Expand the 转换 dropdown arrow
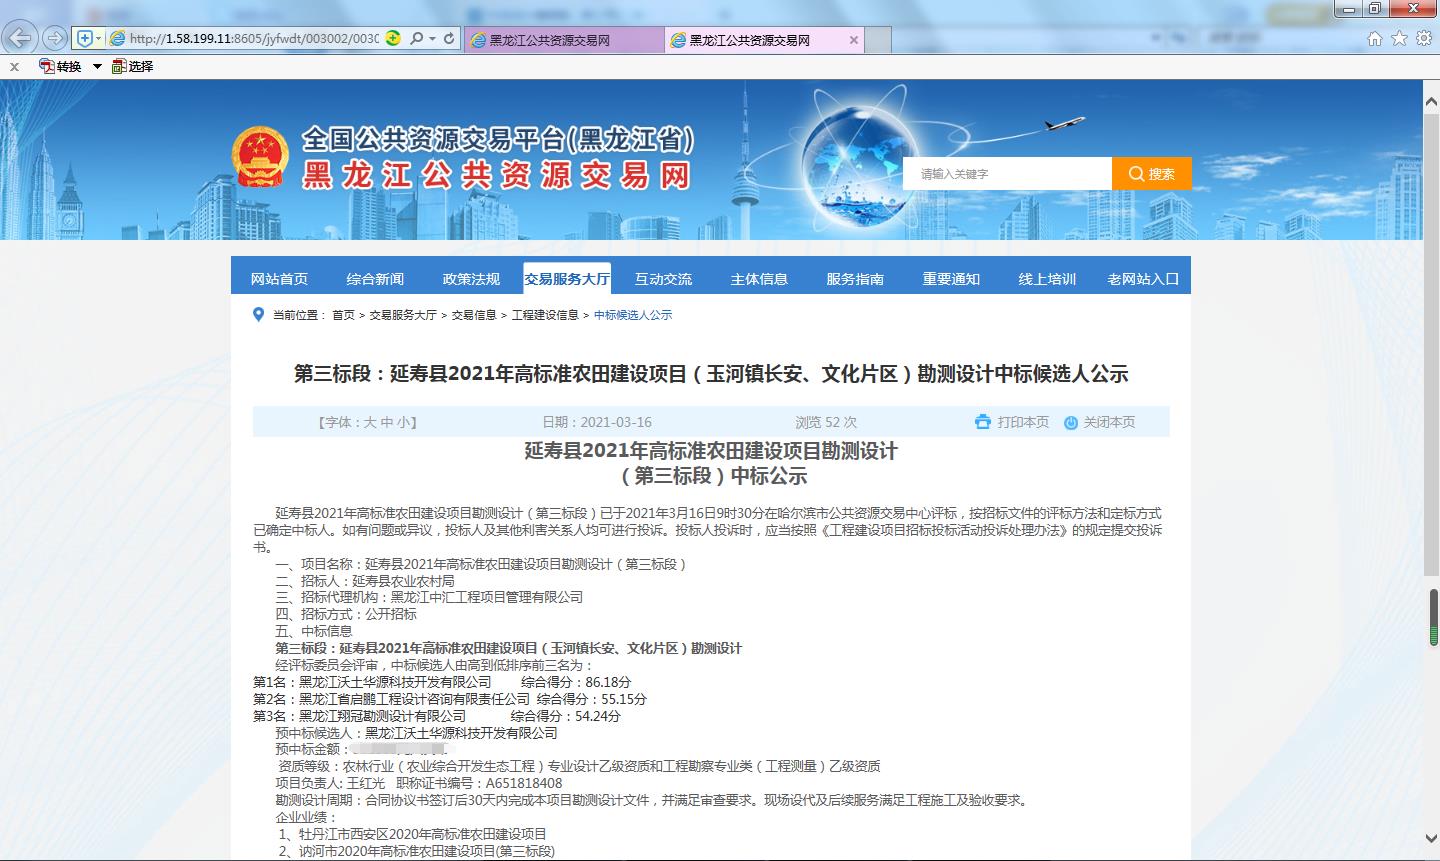Image resolution: width=1440 pixels, height=861 pixels. coord(97,66)
